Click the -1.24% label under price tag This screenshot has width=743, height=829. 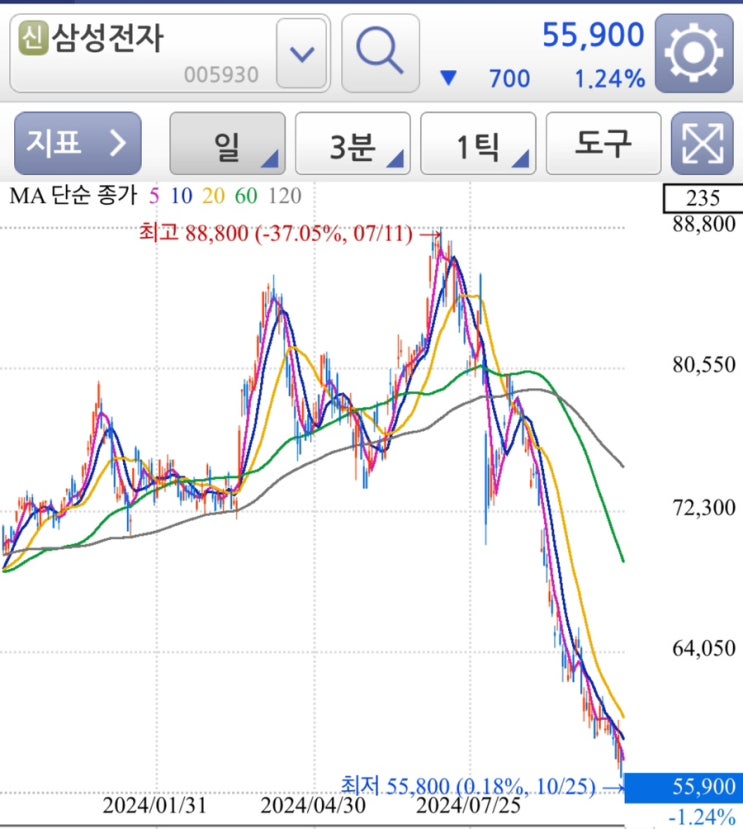(702, 817)
